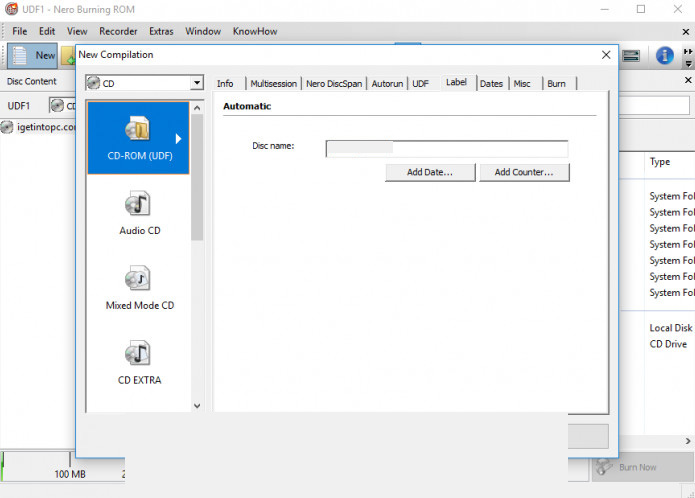Open the KnowHow menu
The height and width of the screenshot is (498, 695).
point(255,31)
